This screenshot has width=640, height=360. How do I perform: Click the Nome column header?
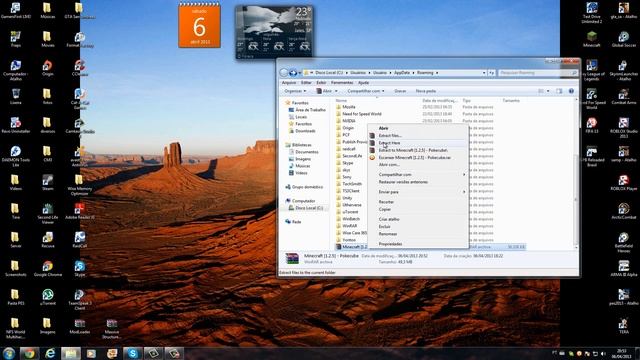[341, 100]
